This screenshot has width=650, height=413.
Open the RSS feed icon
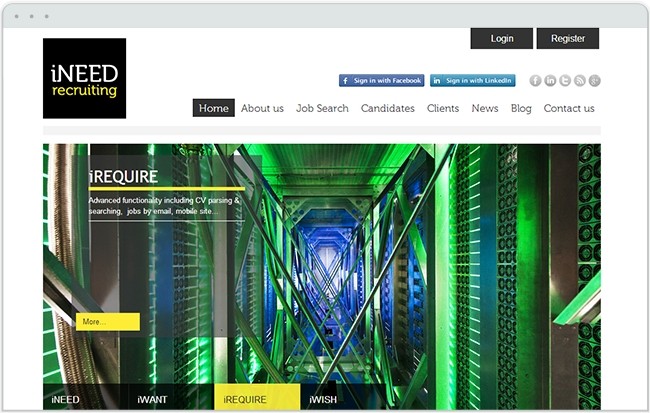pos(580,80)
